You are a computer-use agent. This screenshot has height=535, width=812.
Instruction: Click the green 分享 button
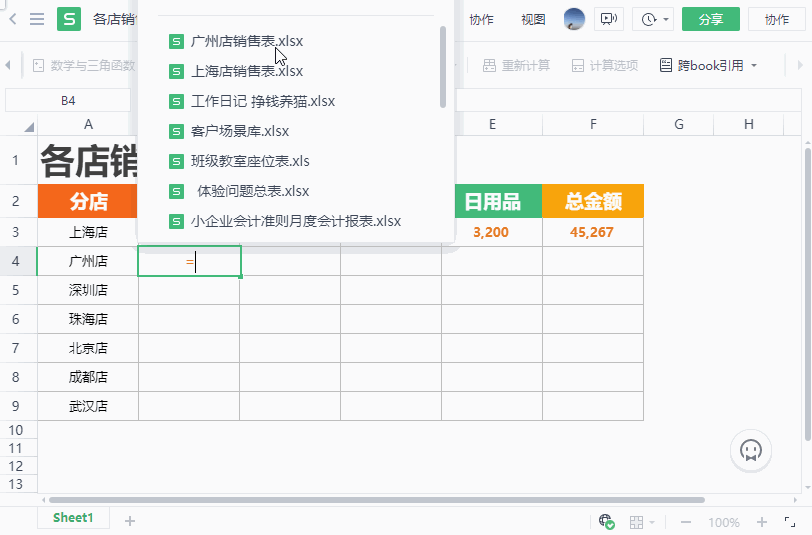click(710, 19)
